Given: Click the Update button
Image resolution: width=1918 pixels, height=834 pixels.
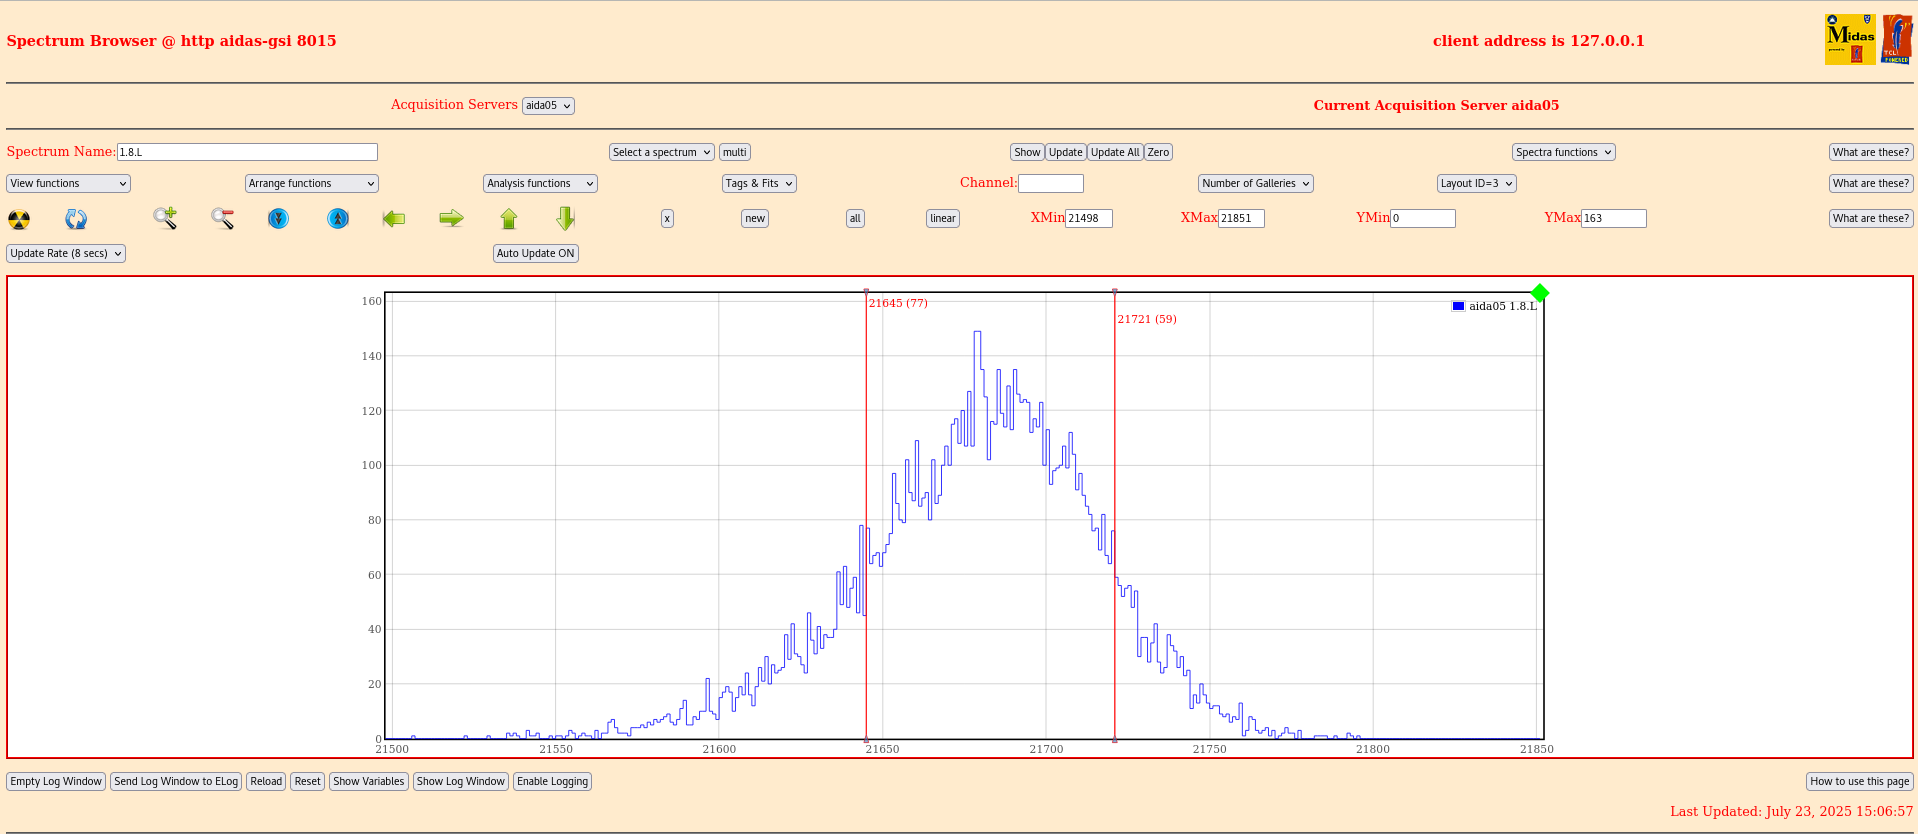Looking at the screenshot, I should tap(1066, 152).
